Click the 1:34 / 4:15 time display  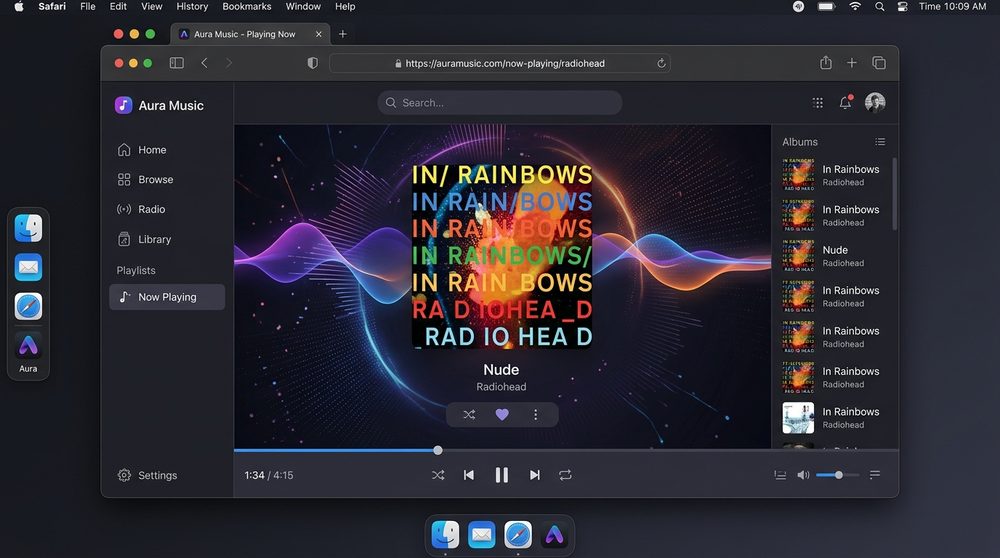click(268, 475)
